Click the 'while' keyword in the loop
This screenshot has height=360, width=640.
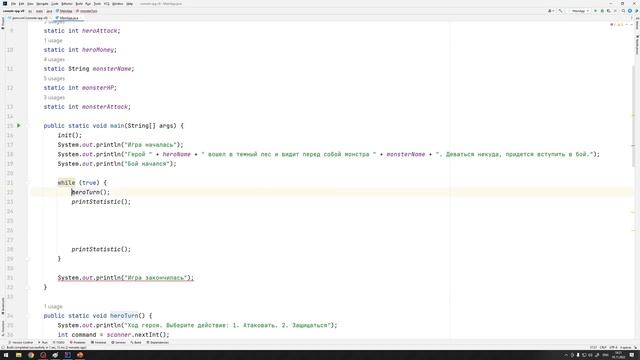click(x=66, y=183)
